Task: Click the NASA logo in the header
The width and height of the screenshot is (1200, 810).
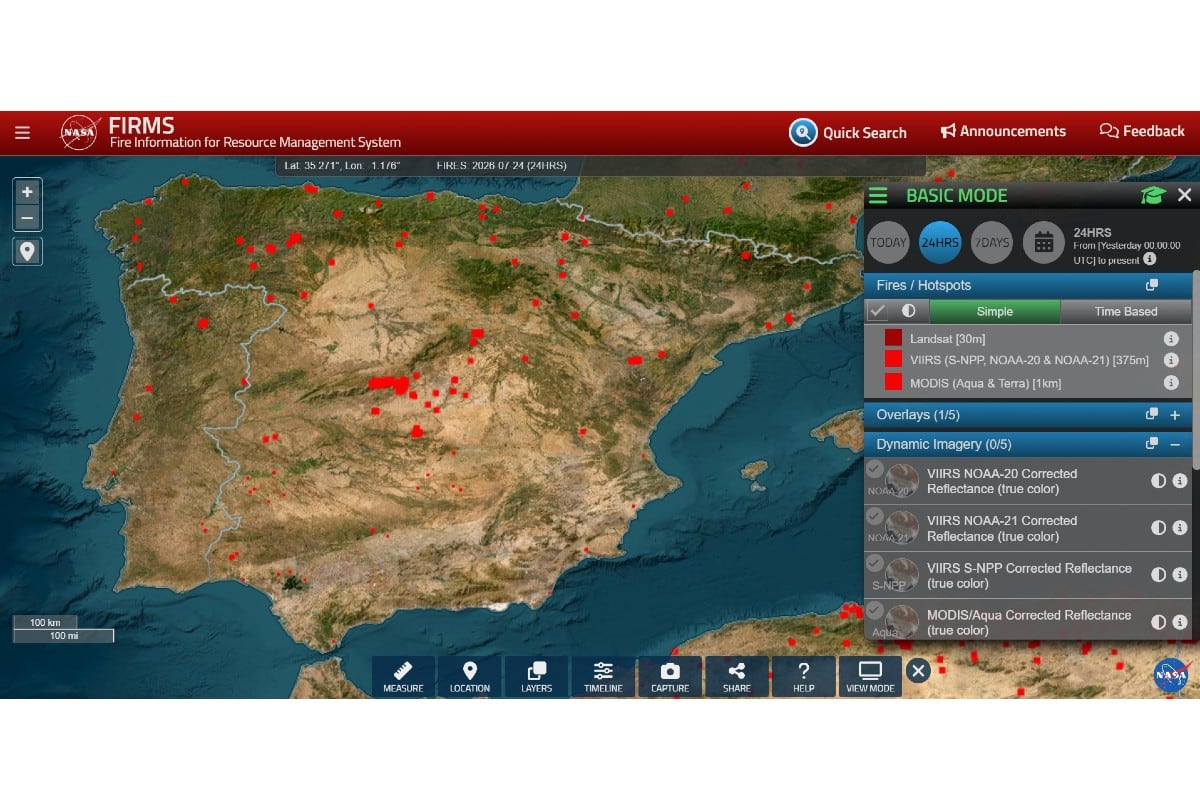Action: coord(79,133)
